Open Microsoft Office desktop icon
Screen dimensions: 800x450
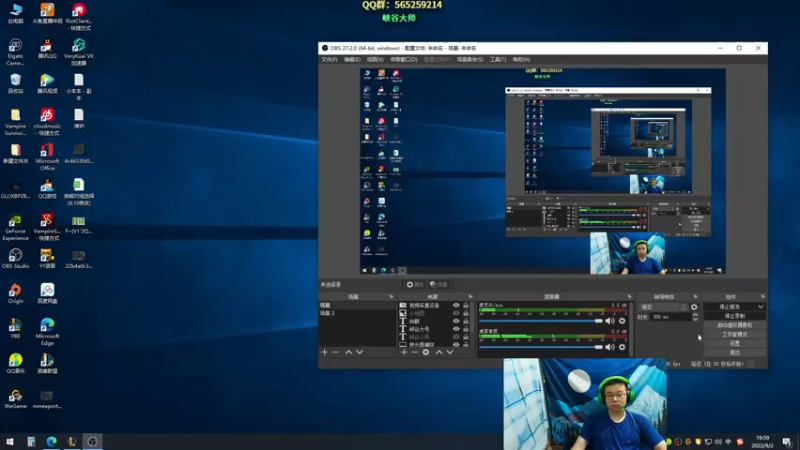(47, 157)
